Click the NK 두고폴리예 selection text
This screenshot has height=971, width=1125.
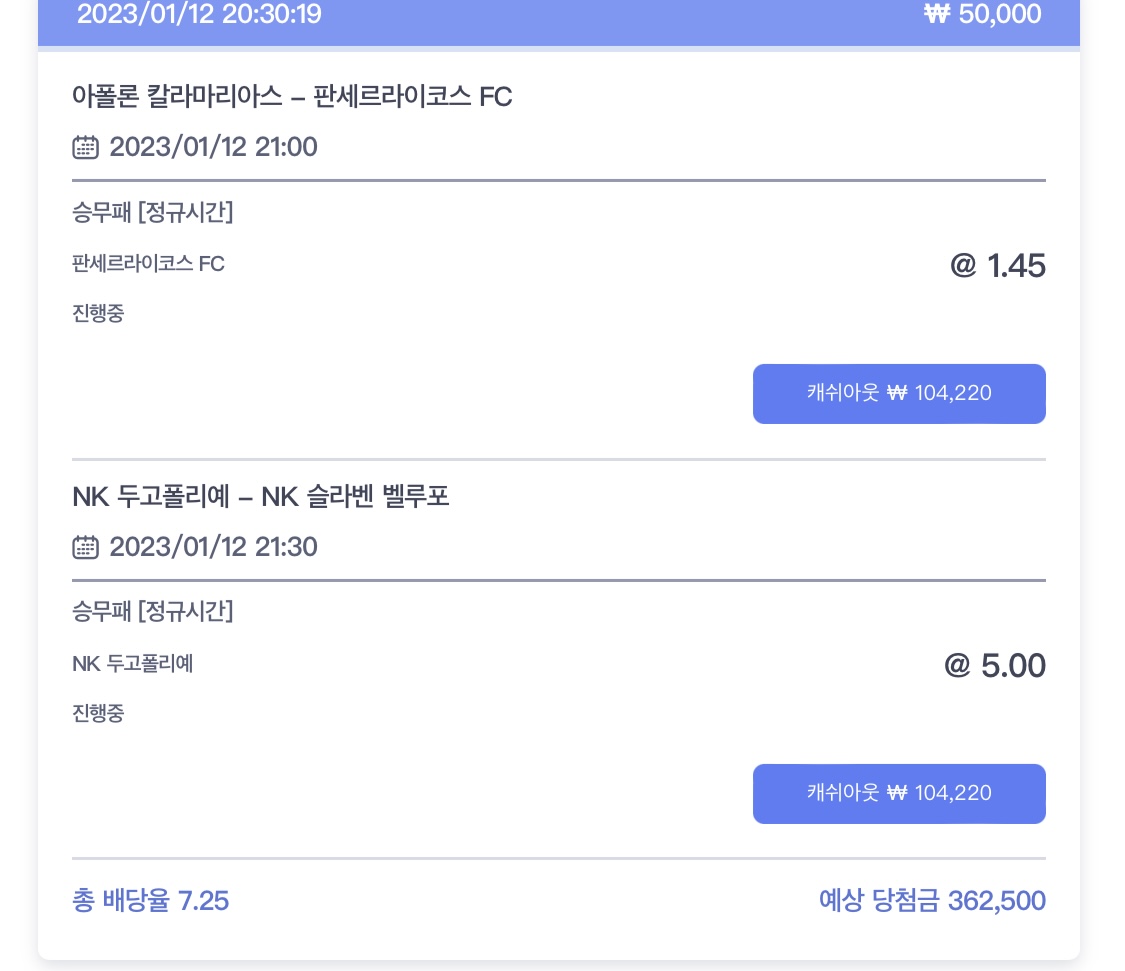(133, 663)
